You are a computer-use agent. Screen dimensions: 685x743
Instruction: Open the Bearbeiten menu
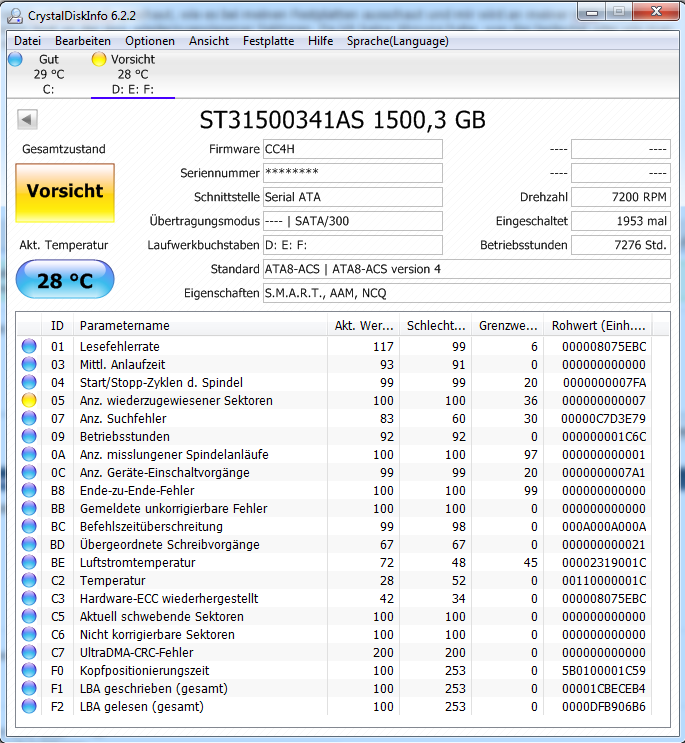(82, 41)
